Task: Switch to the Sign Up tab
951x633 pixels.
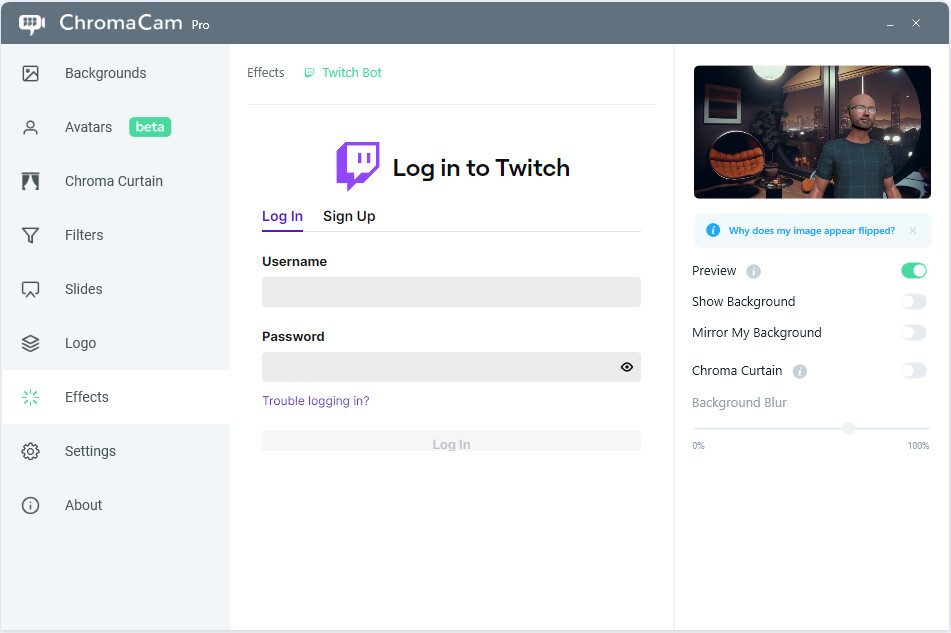Action: (348, 216)
